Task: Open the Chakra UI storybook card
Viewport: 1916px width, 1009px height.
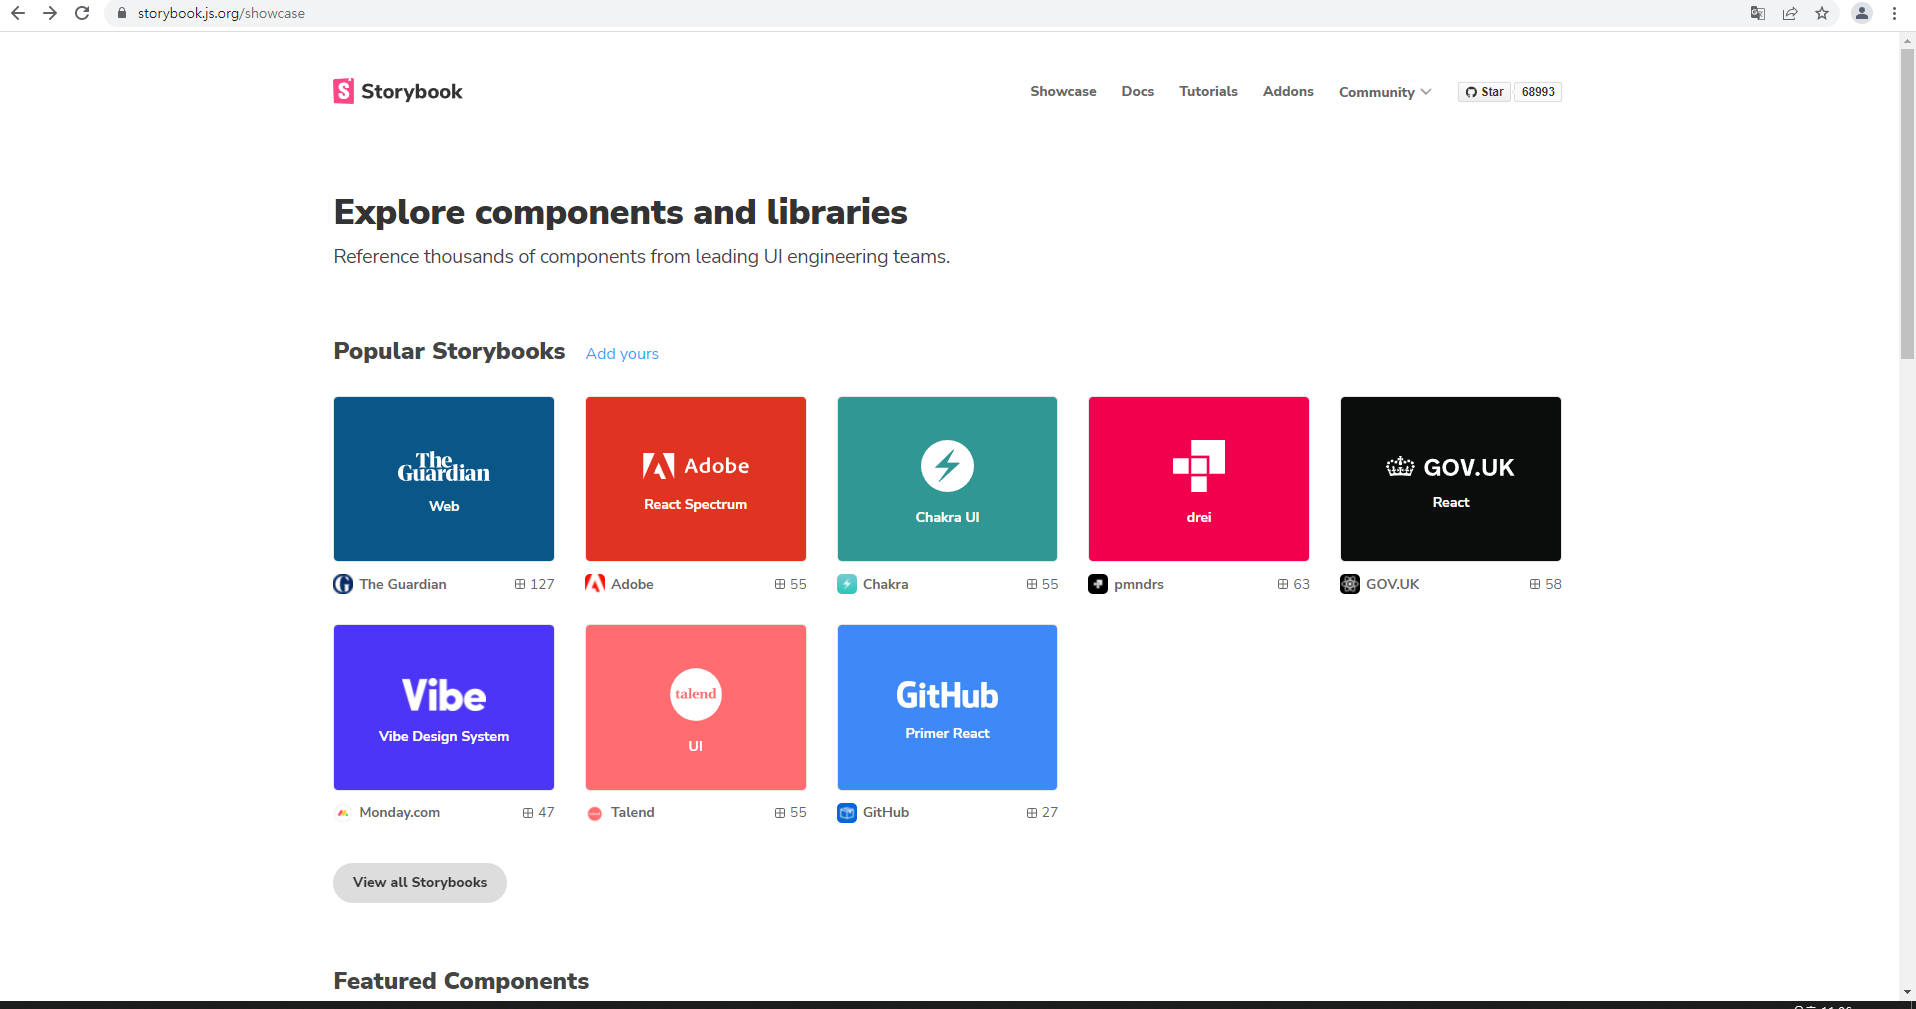Action: point(947,479)
